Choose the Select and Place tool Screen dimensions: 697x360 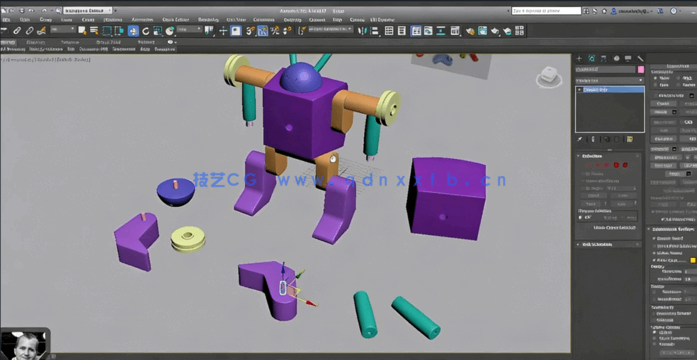[170, 31]
